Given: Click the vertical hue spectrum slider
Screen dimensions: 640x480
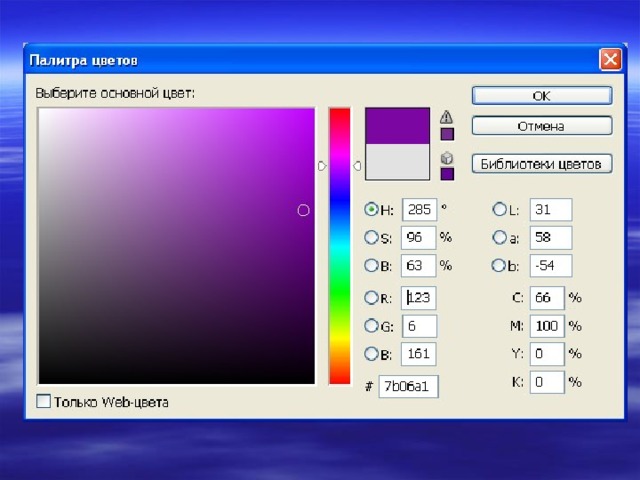Looking at the screenshot, I should 340,246.
